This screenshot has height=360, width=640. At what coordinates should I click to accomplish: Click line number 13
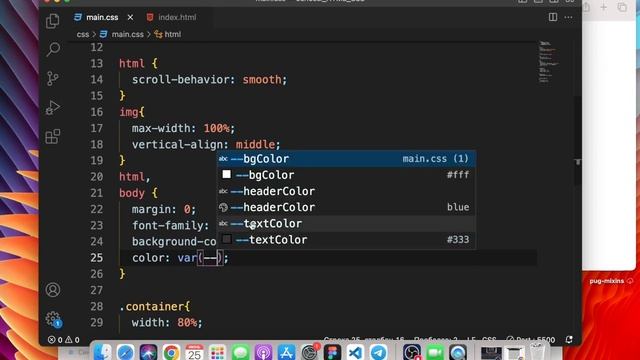(97, 63)
